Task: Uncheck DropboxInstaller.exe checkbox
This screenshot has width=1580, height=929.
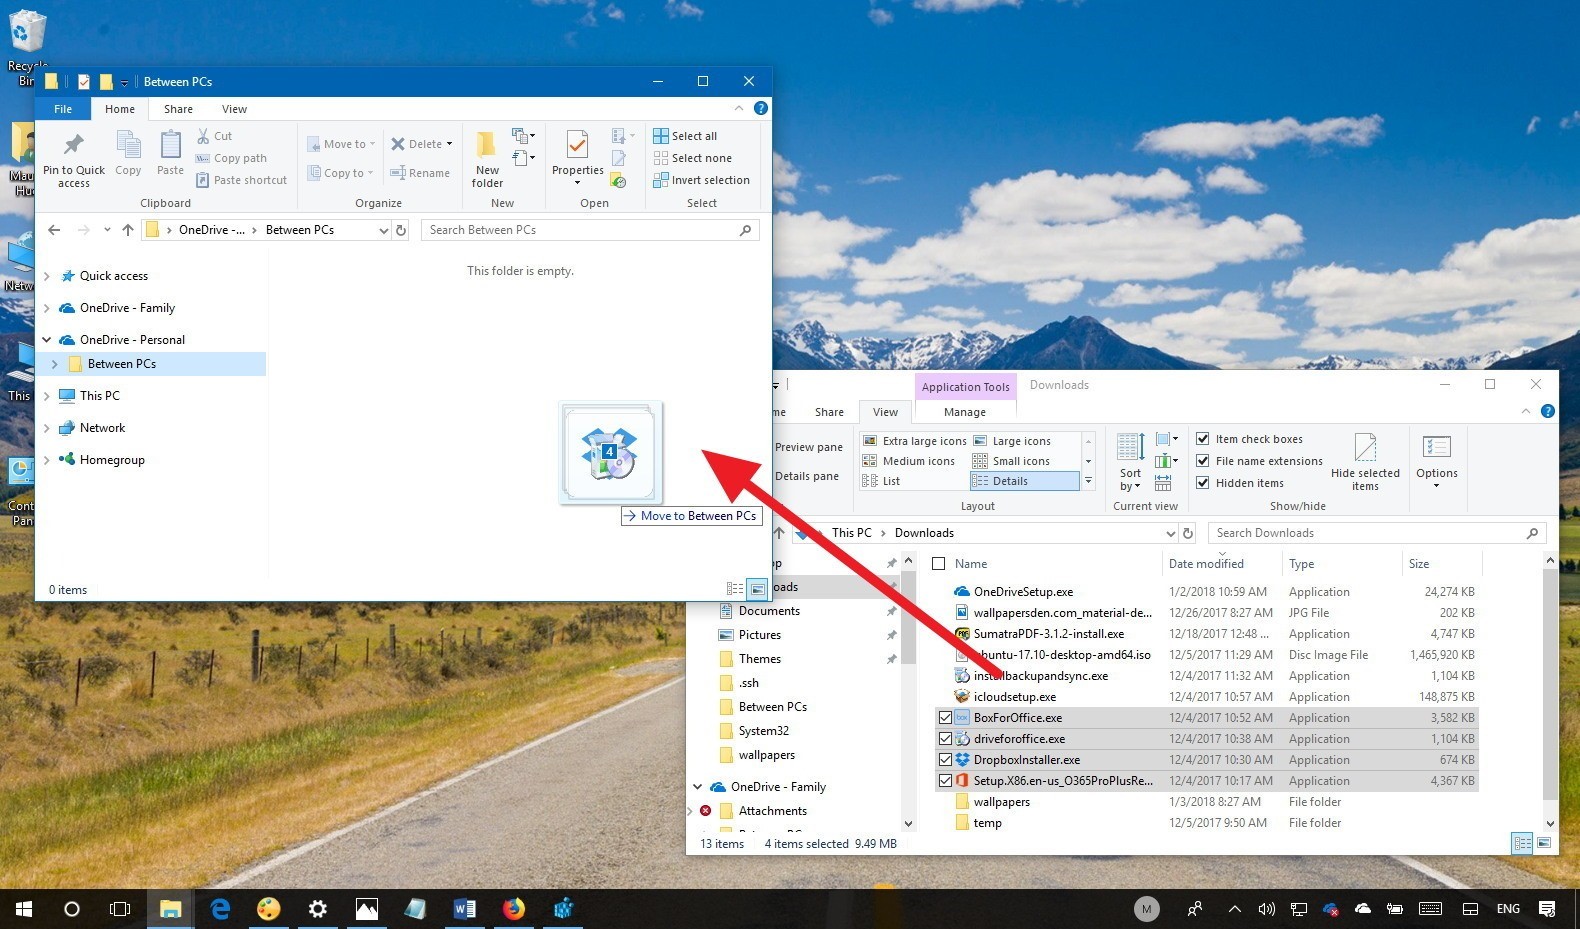Action: pyautogui.click(x=945, y=759)
